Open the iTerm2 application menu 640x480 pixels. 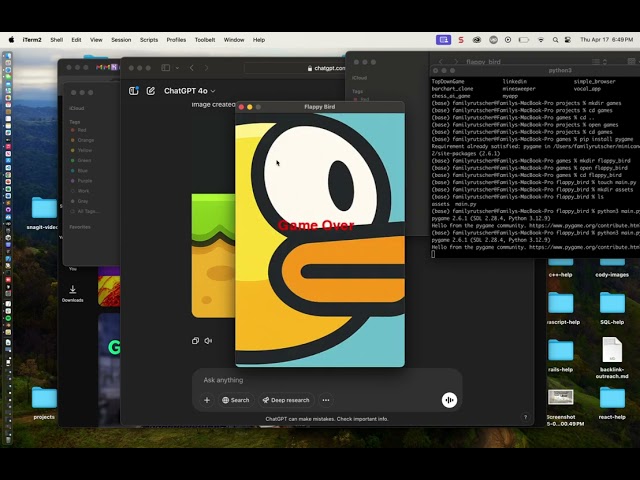32,40
